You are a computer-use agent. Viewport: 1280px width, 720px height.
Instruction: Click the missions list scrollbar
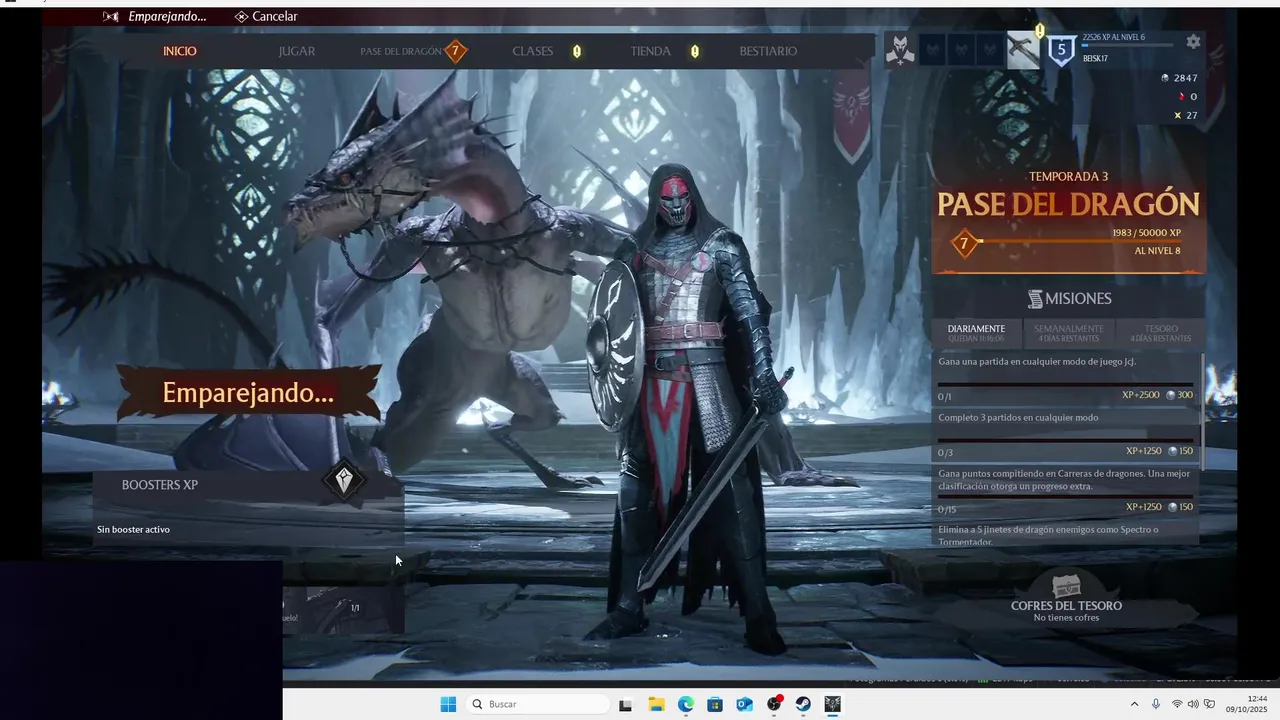(x=1202, y=410)
